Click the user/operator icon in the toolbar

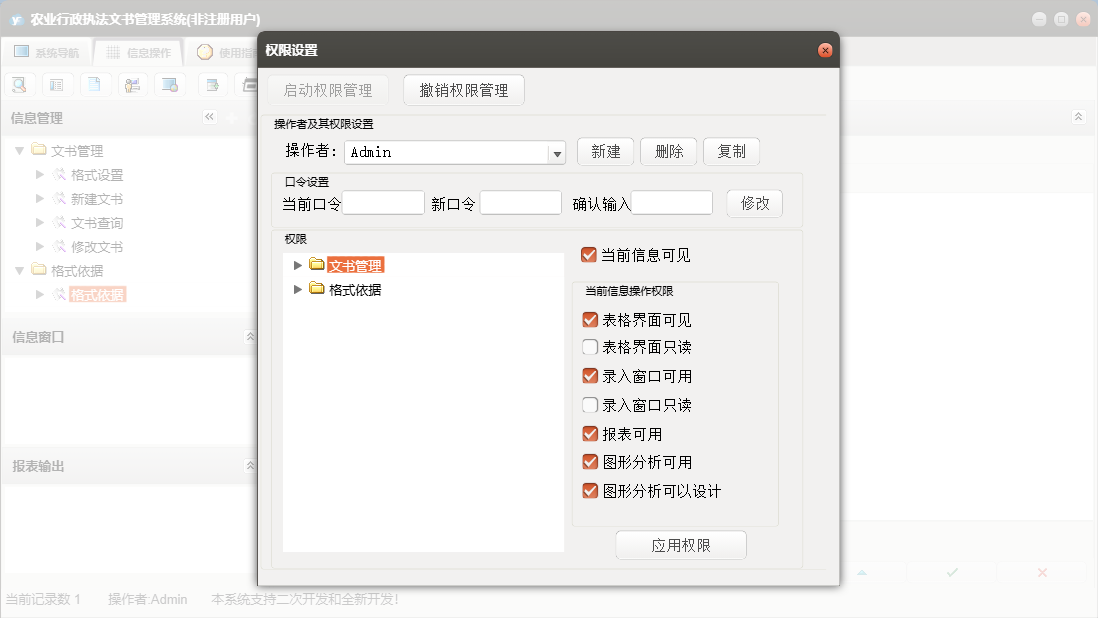coord(132,84)
